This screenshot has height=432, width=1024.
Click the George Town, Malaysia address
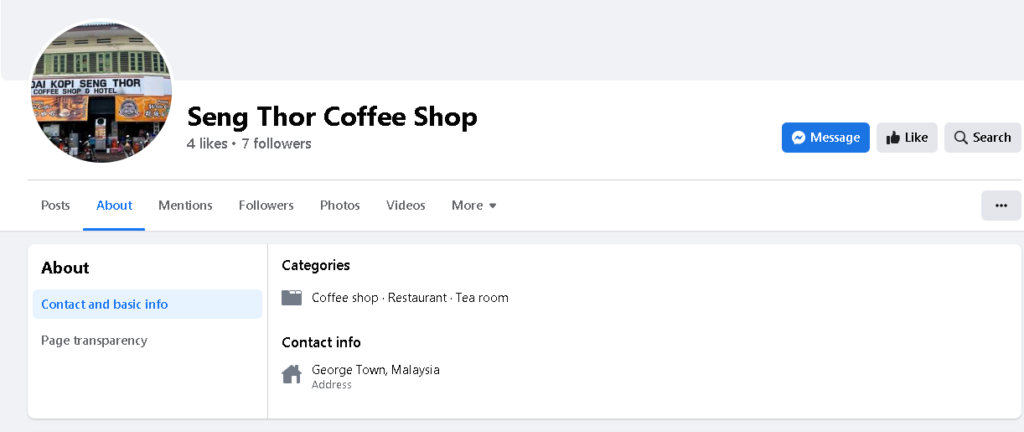(376, 370)
